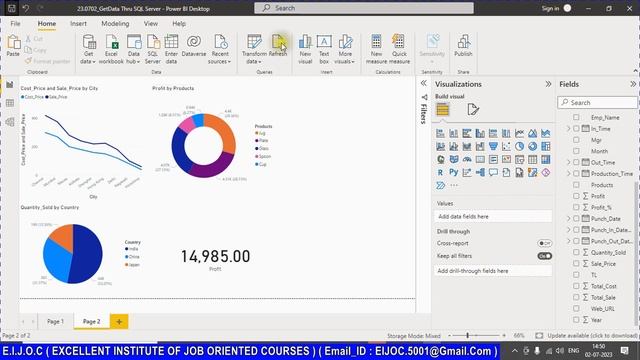
Task: Toggle Keep all filters switch
Action: (x=544, y=256)
